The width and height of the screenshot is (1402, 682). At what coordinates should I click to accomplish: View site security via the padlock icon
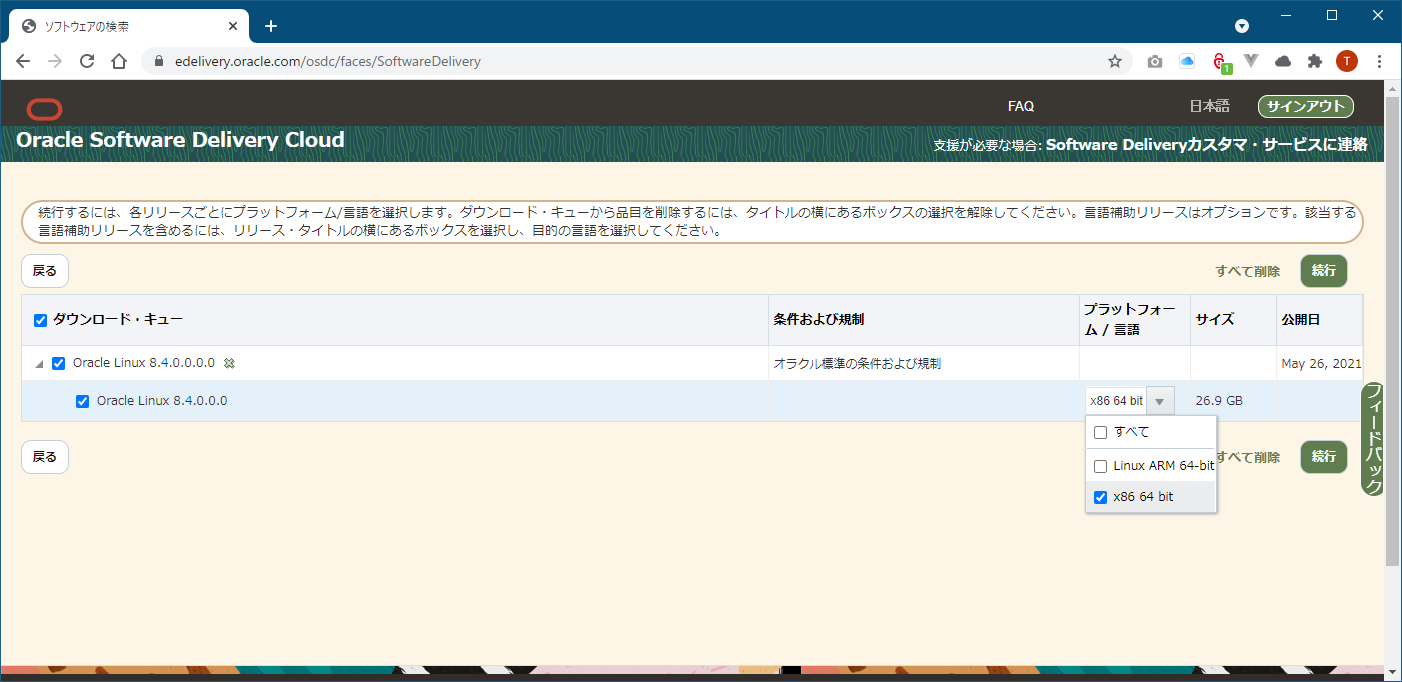click(158, 61)
